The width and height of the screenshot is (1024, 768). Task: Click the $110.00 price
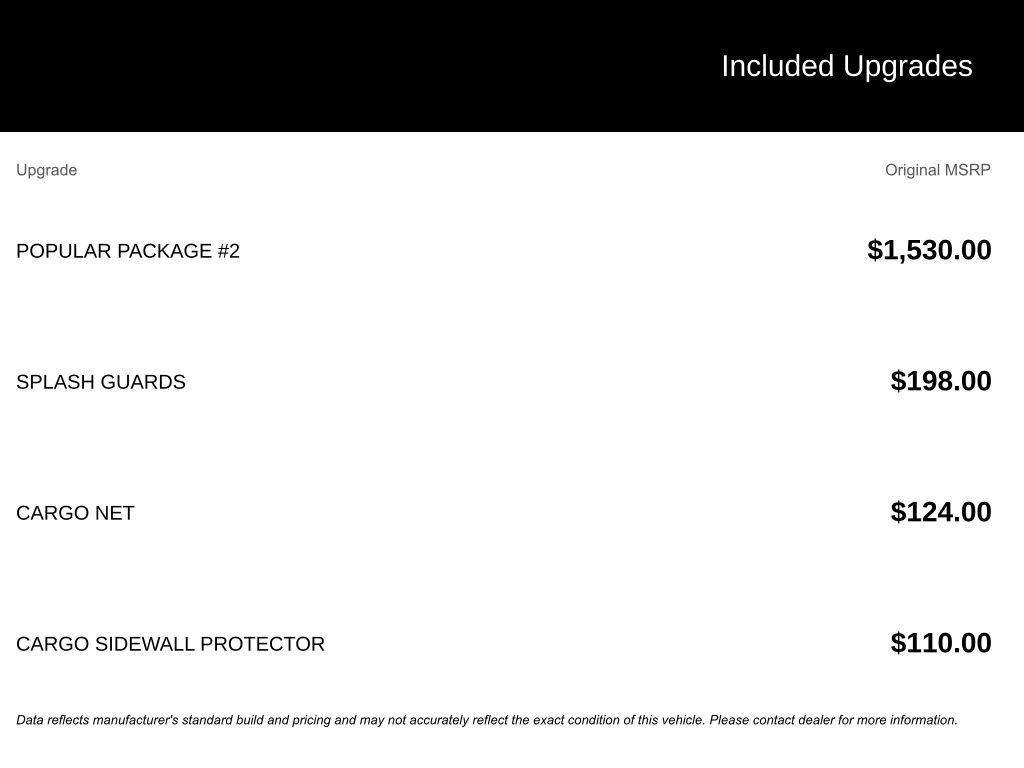[941, 643]
